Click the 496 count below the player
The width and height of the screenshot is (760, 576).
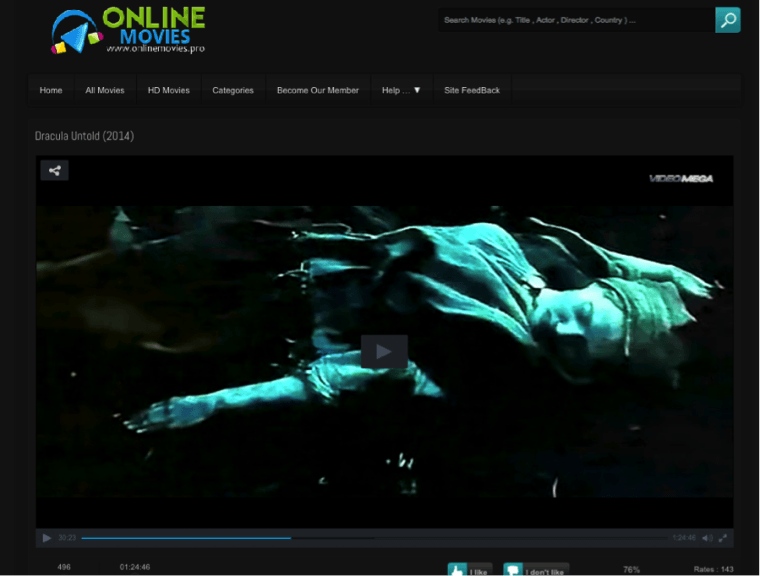coord(64,567)
